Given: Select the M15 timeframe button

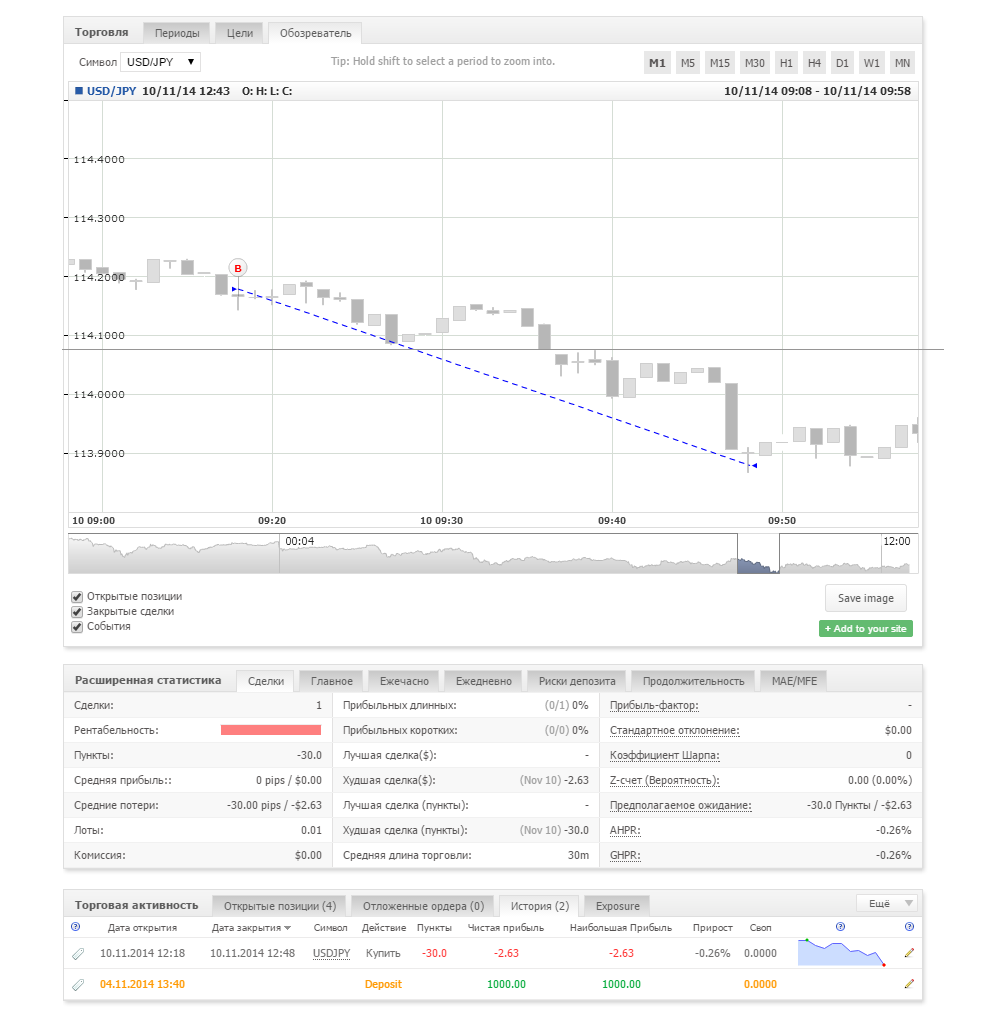Looking at the screenshot, I should coord(720,63).
